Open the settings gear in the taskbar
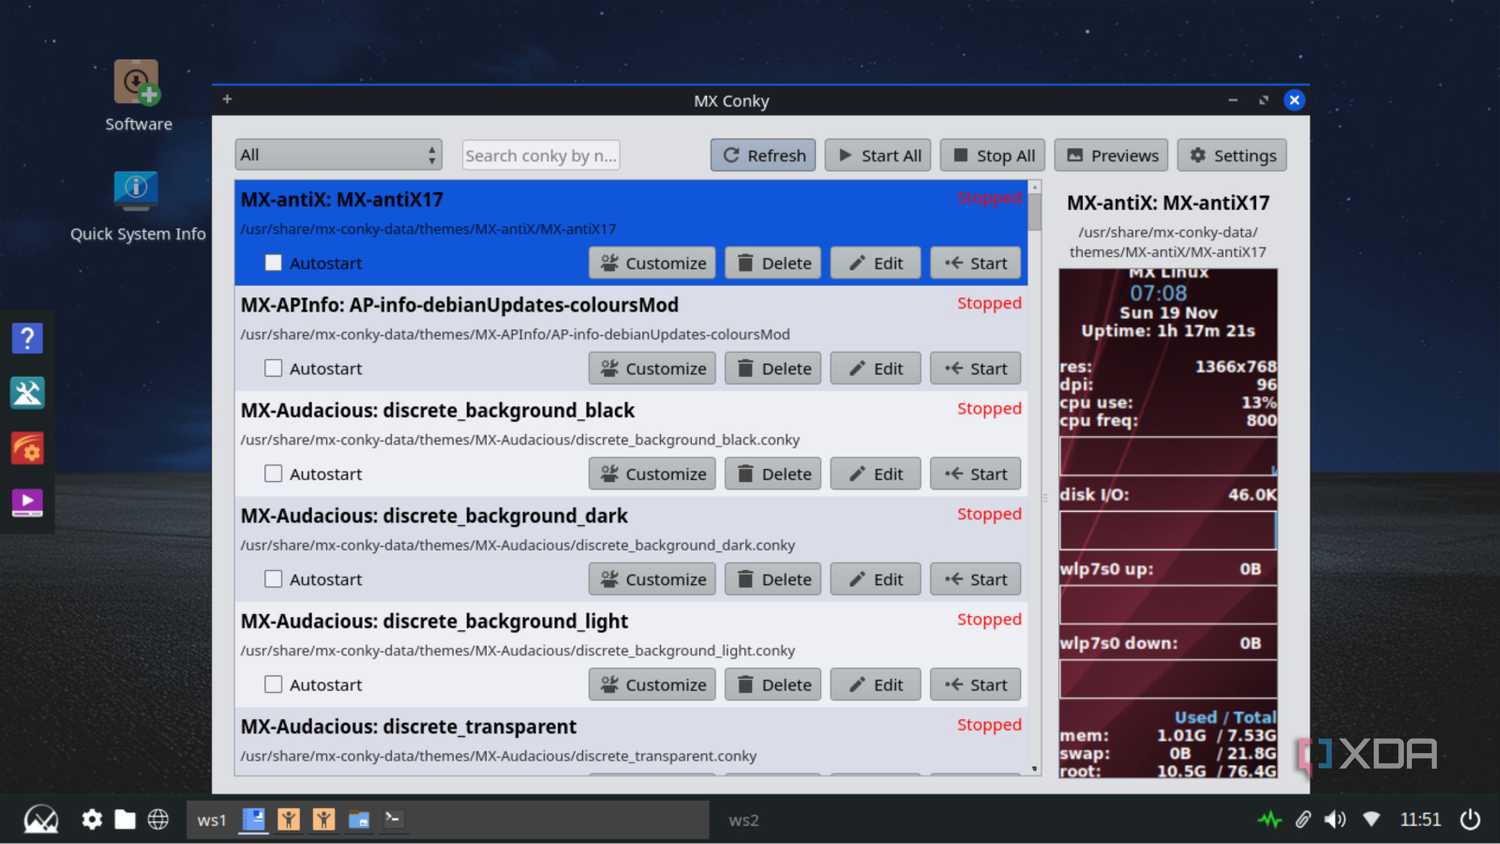 click(92, 820)
